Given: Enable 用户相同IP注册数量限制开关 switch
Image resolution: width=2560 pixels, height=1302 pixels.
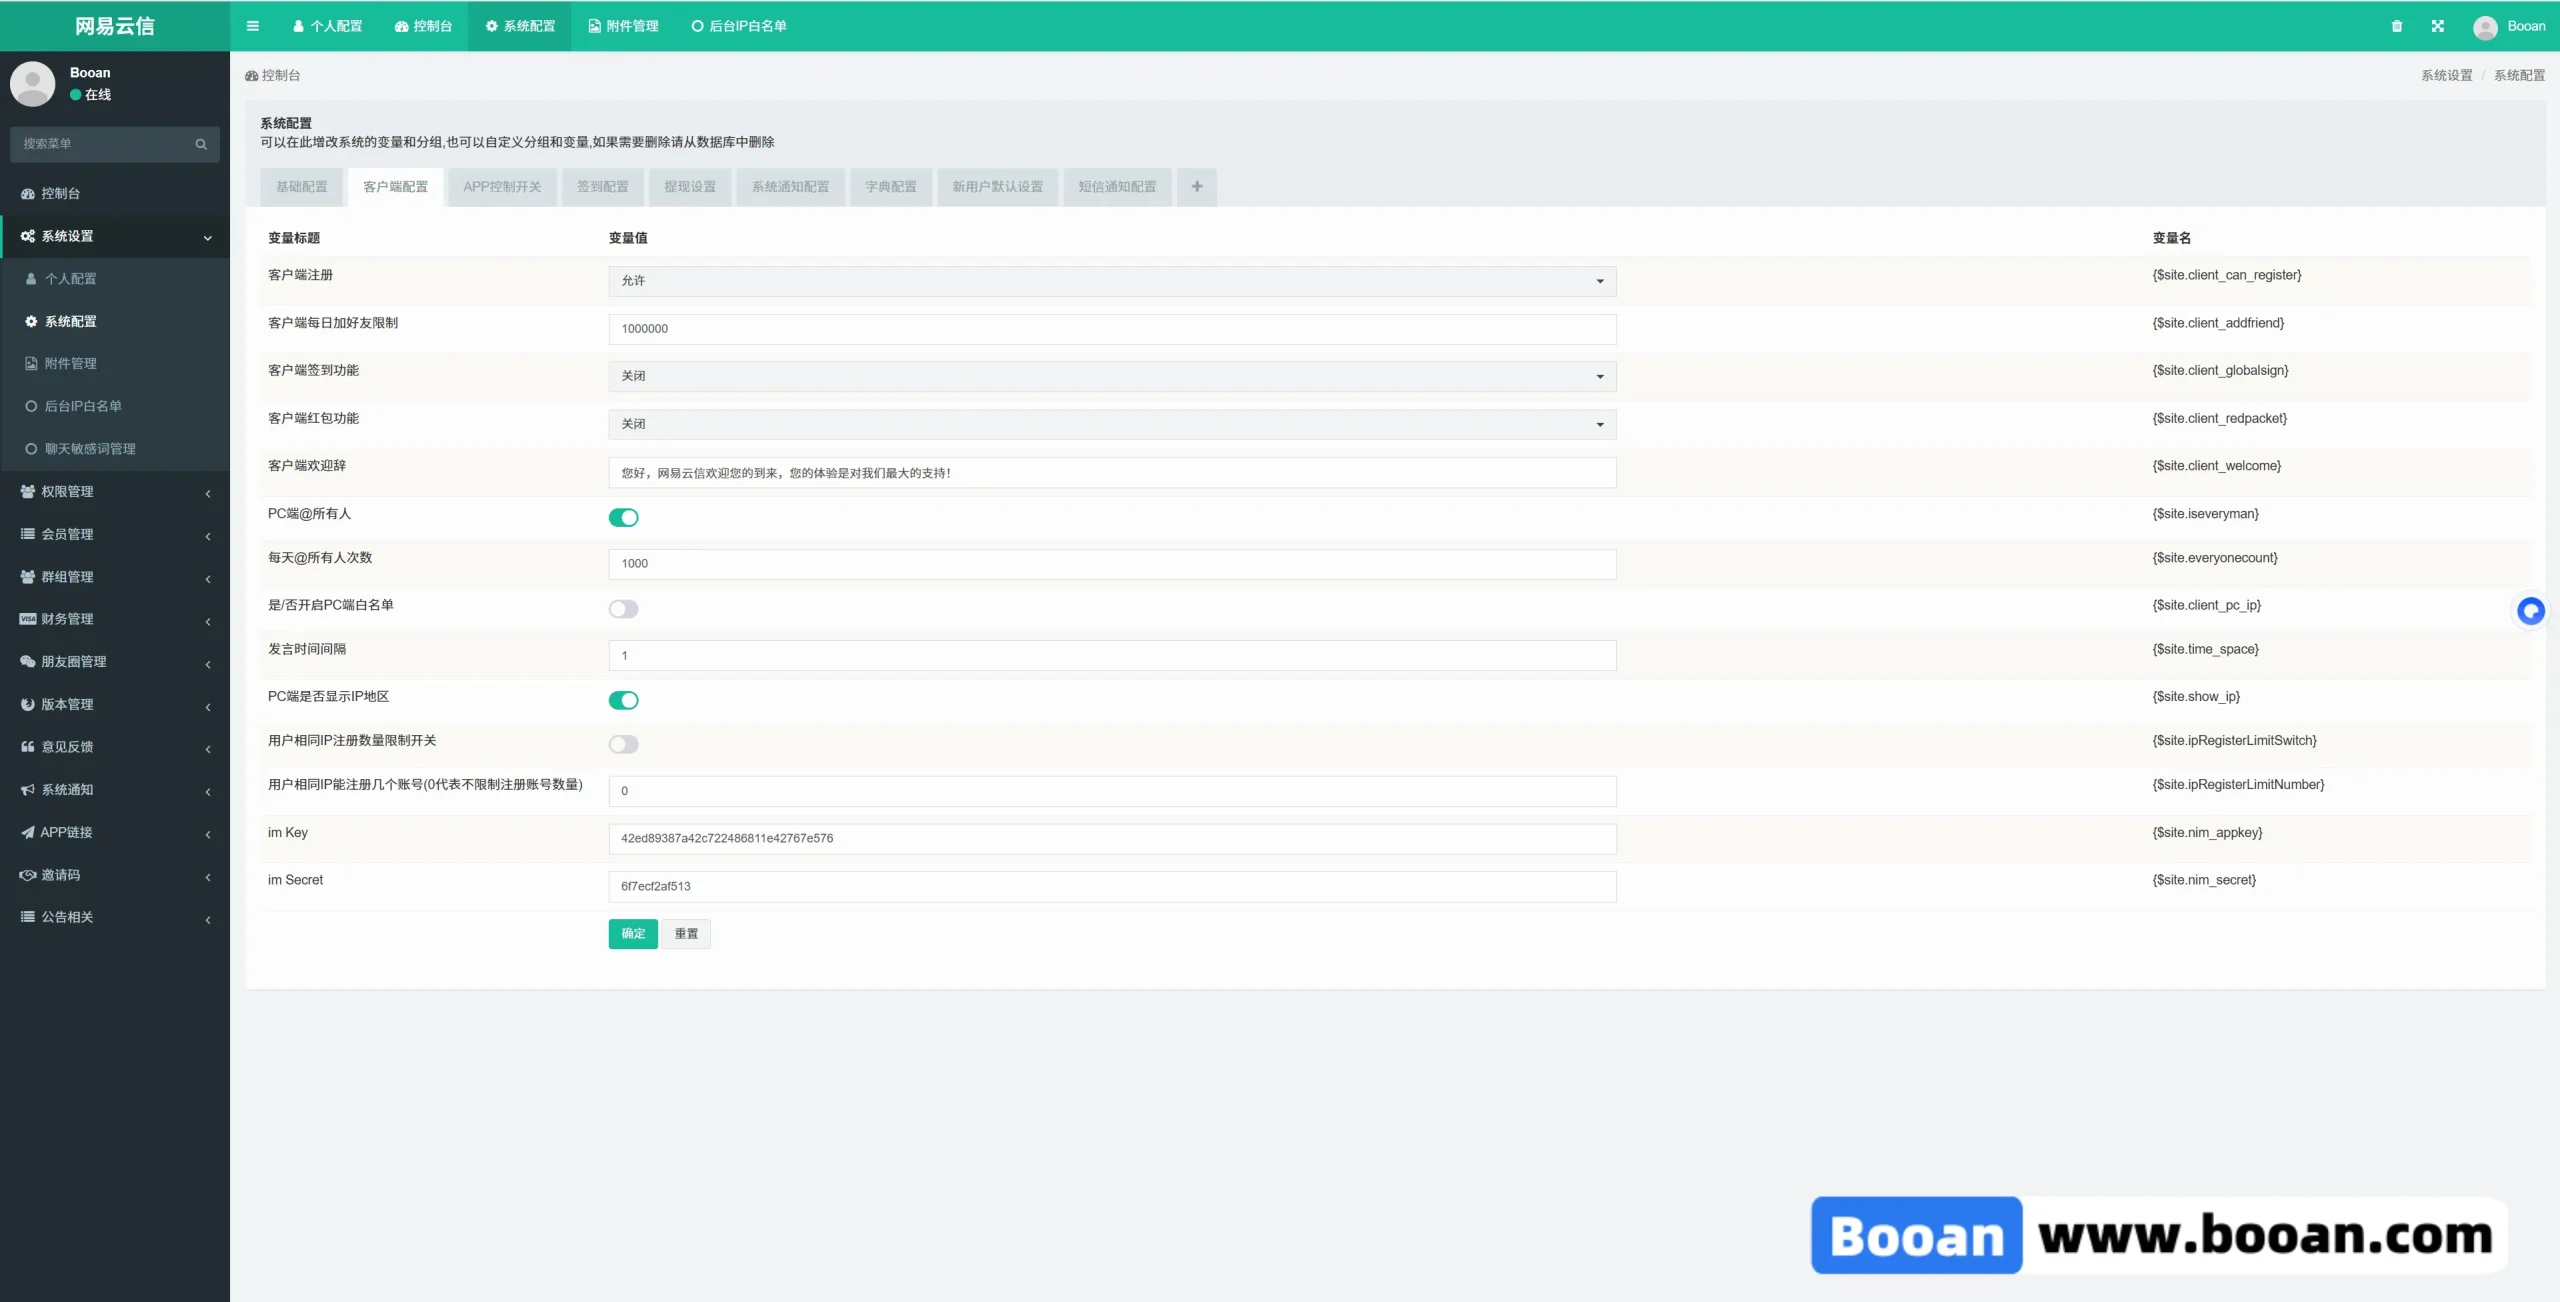Looking at the screenshot, I should [x=623, y=744].
